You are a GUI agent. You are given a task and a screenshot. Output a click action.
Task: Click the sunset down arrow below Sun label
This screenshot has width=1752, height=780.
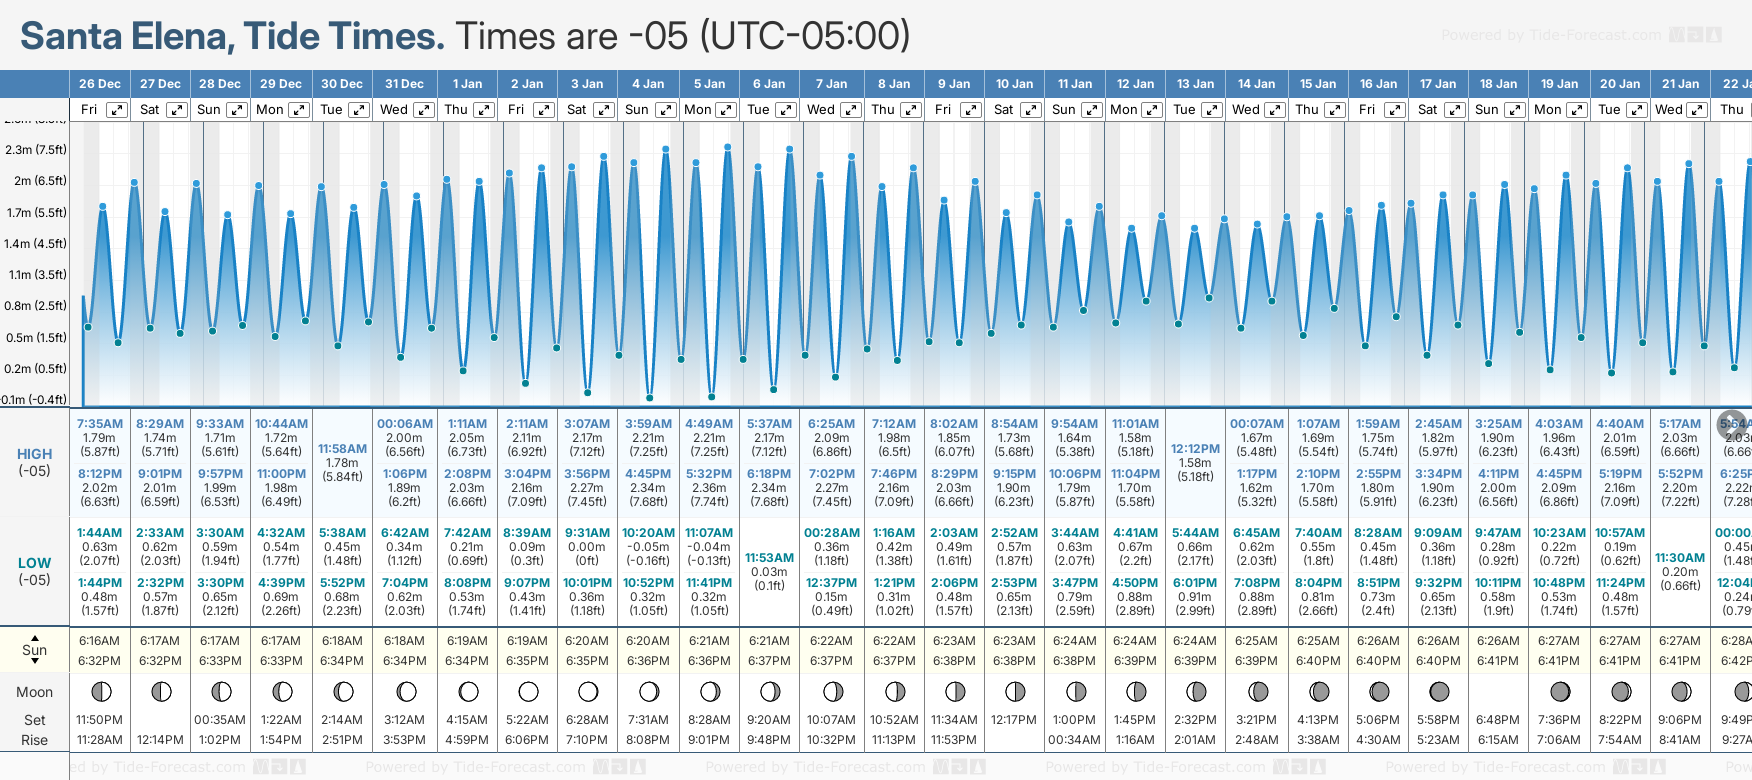click(x=35, y=663)
